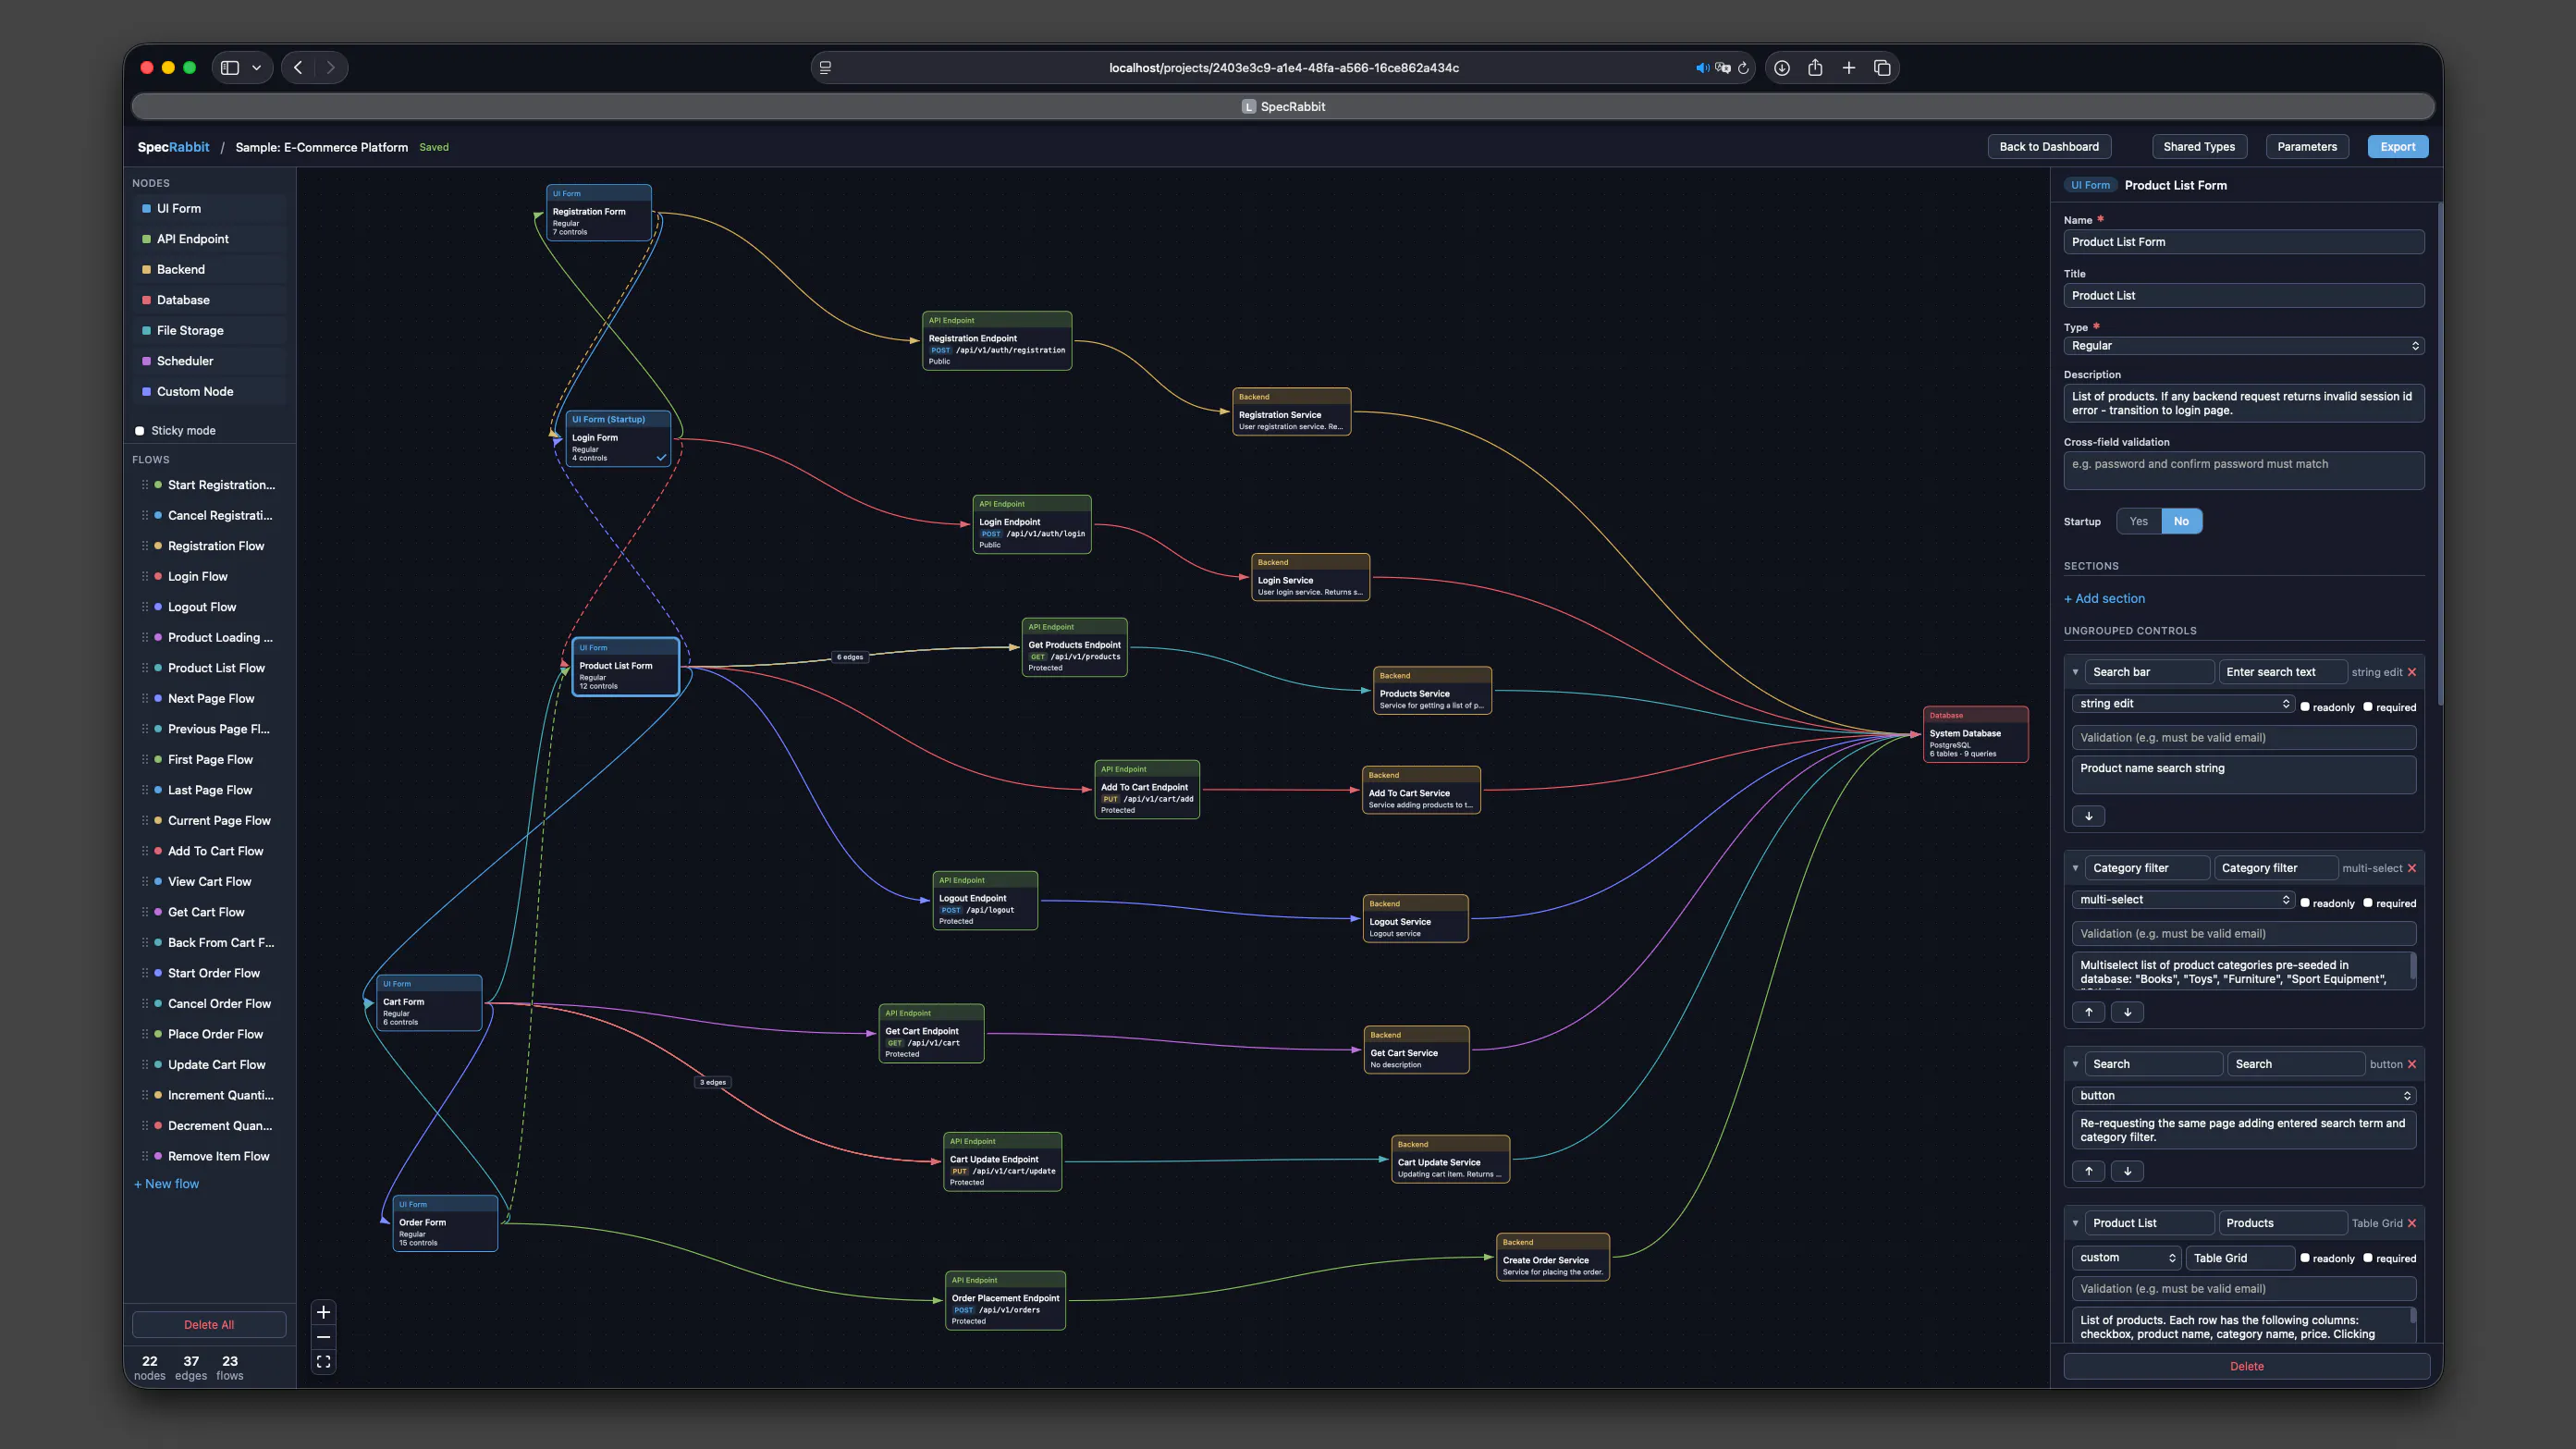Viewport: 2576px width, 1449px height.
Task: Select the Place Order Flow
Action: (x=215, y=1034)
